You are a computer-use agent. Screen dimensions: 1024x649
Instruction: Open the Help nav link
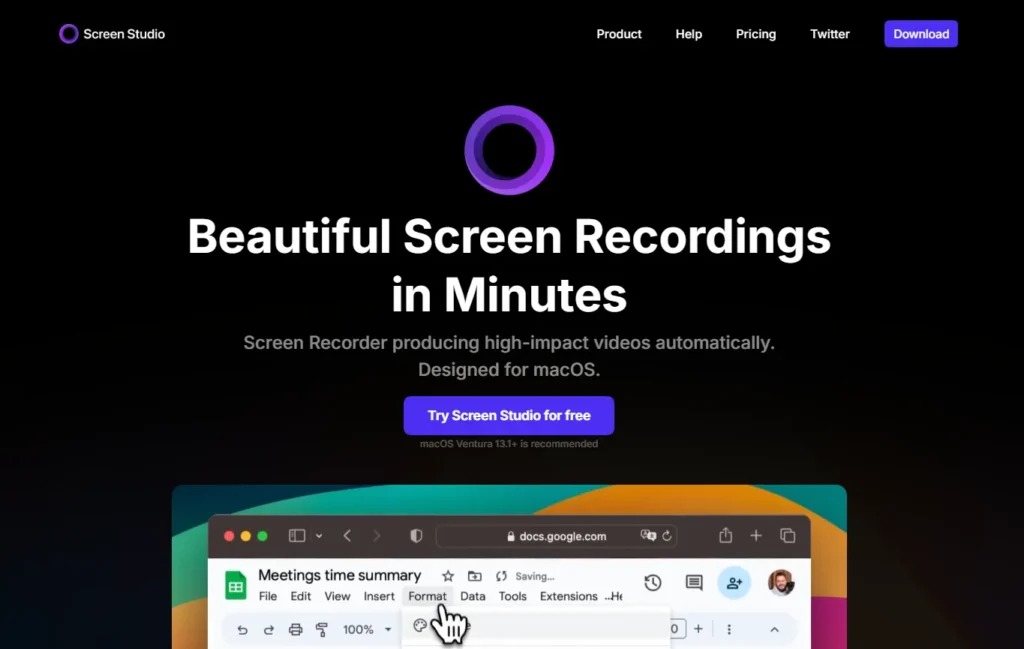(x=688, y=34)
